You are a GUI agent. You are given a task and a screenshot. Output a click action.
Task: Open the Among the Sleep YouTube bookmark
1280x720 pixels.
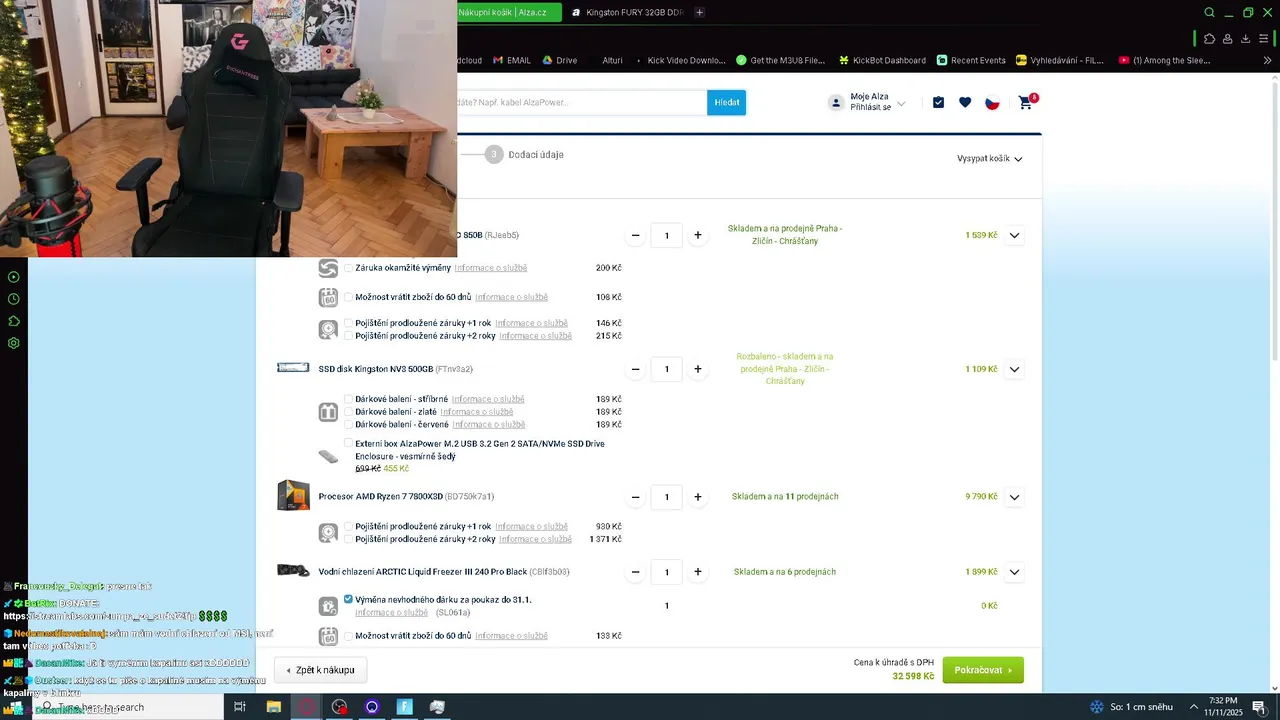pos(1165,60)
